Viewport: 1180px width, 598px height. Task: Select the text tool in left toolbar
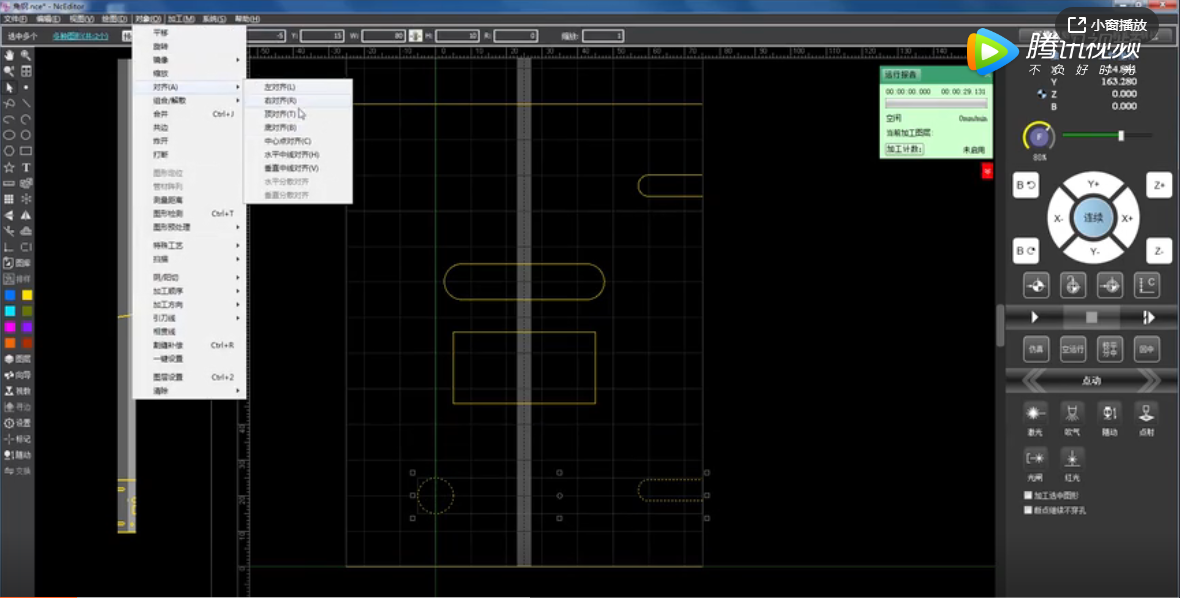[x=26, y=167]
